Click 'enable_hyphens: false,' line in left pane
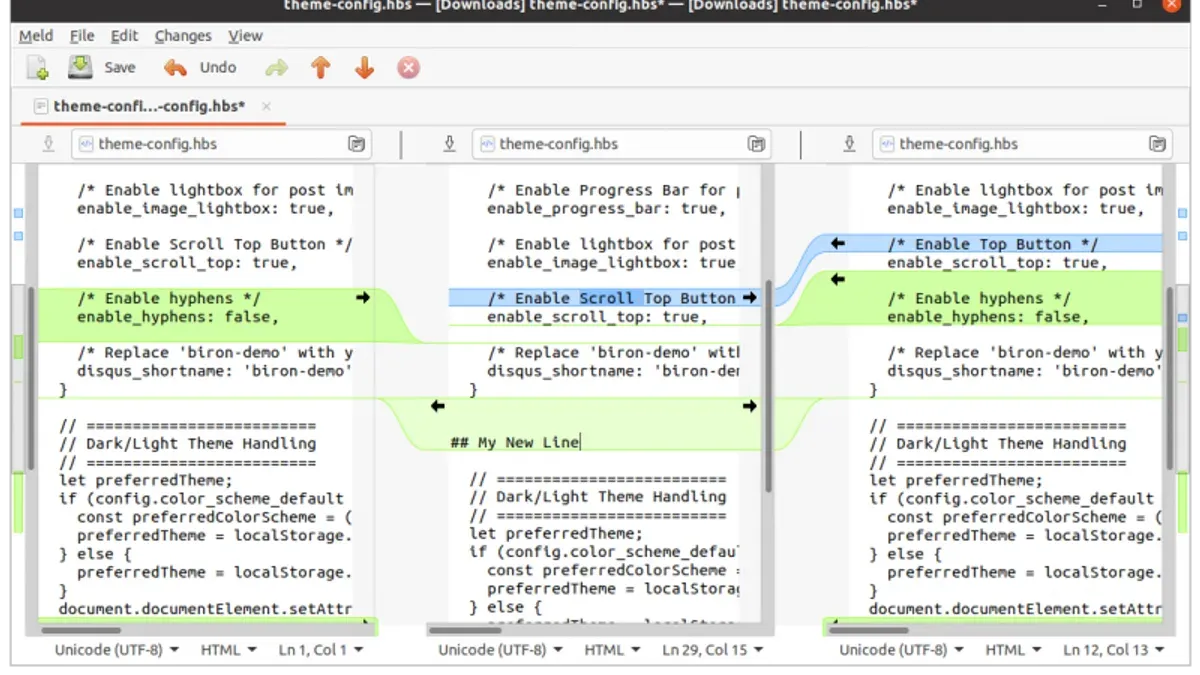This screenshot has height=675, width=1200. tap(177, 316)
